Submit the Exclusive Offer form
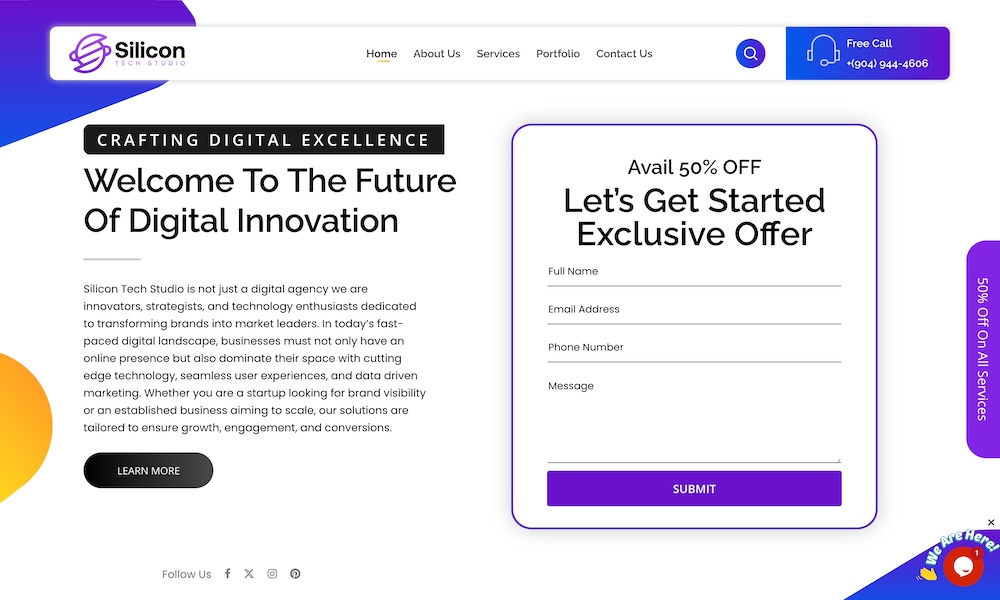Screen dimensions: 1000x600 click(x=694, y=489)
